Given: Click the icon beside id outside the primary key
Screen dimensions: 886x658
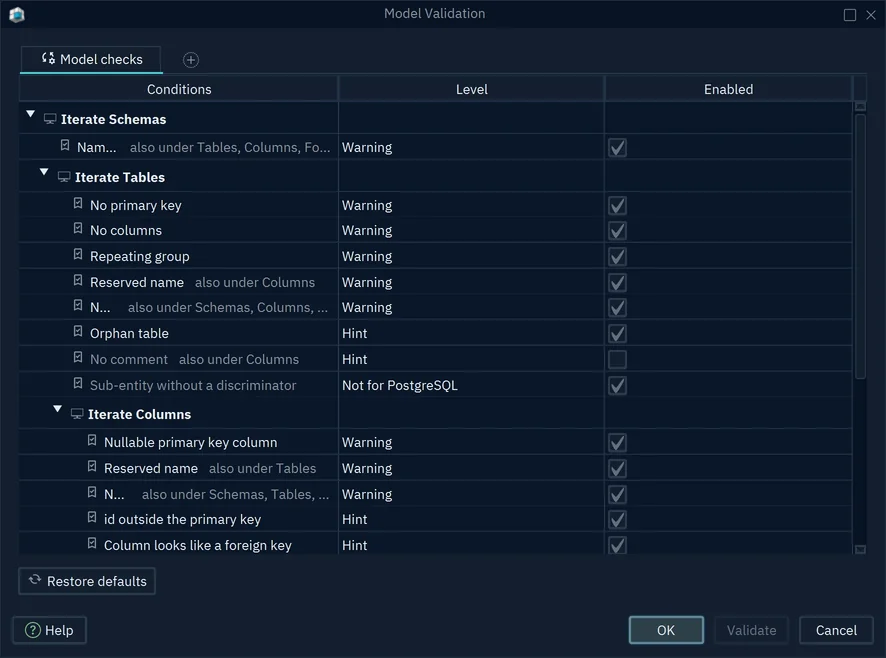Looking at the screenshot, I should tap(92, 518).
